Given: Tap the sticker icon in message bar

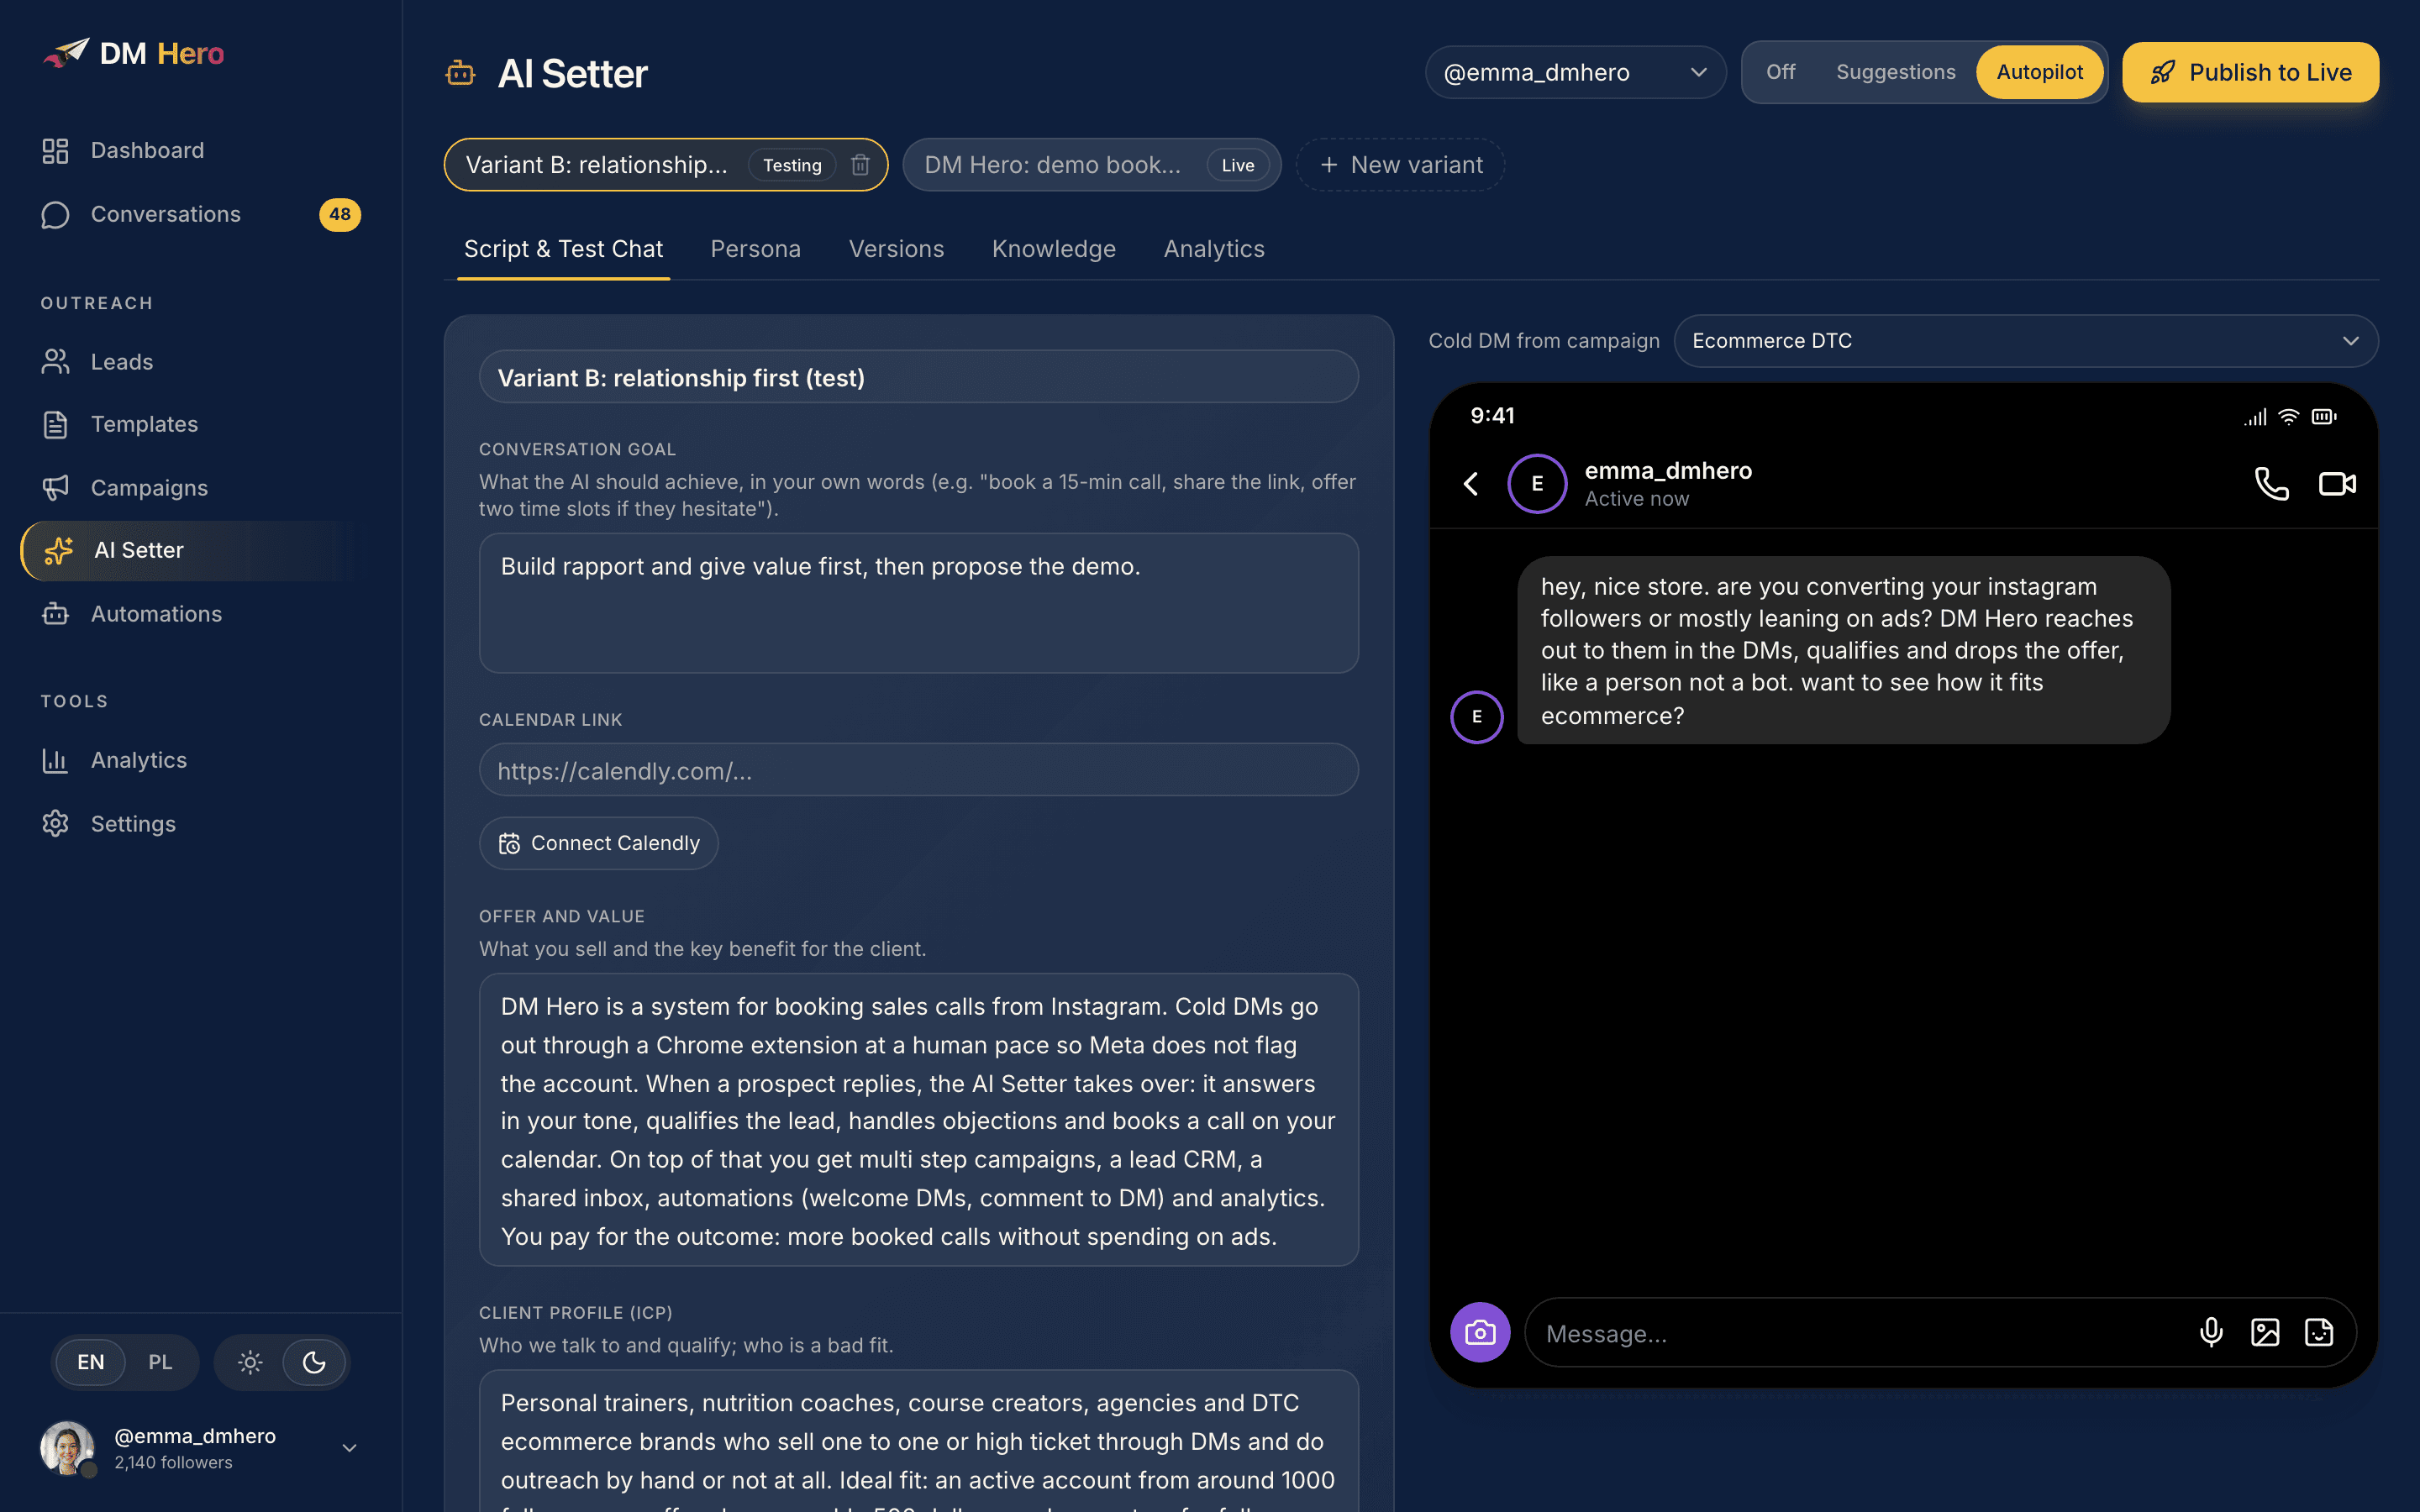Looking at the screenshot, I should click(x=2319, y=1332).
